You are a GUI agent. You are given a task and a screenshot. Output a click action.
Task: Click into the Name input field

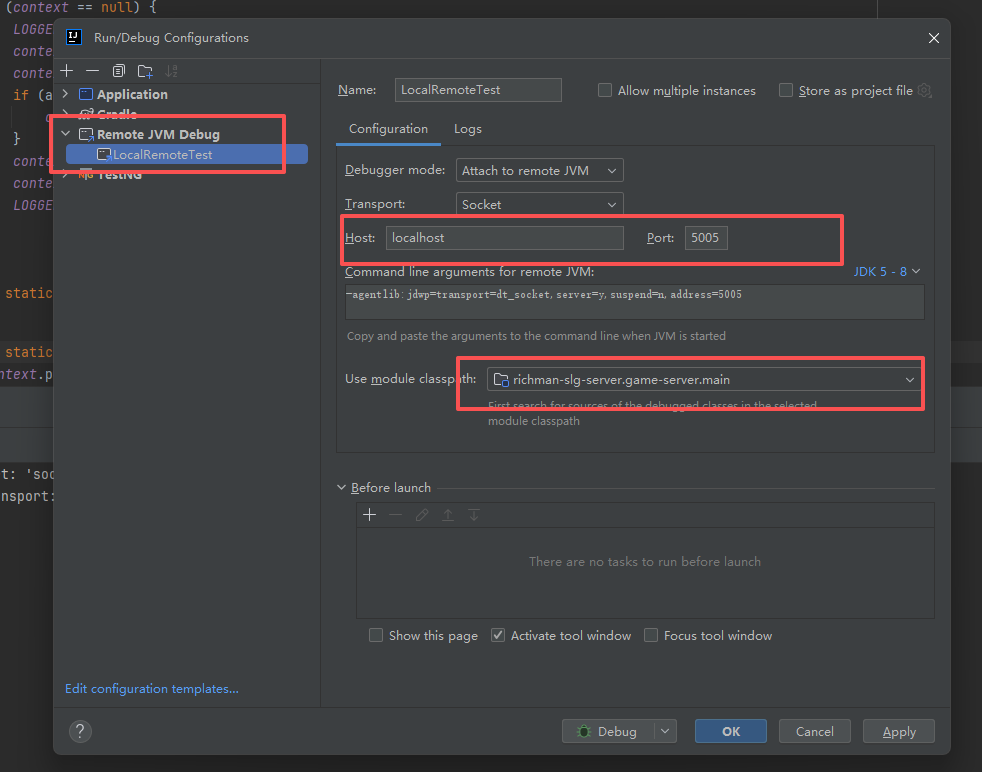[x=478, y=90]
